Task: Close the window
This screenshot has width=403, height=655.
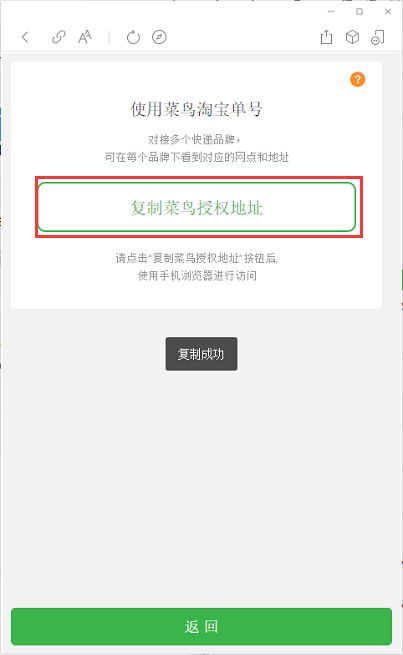Action: pos(388,12)
